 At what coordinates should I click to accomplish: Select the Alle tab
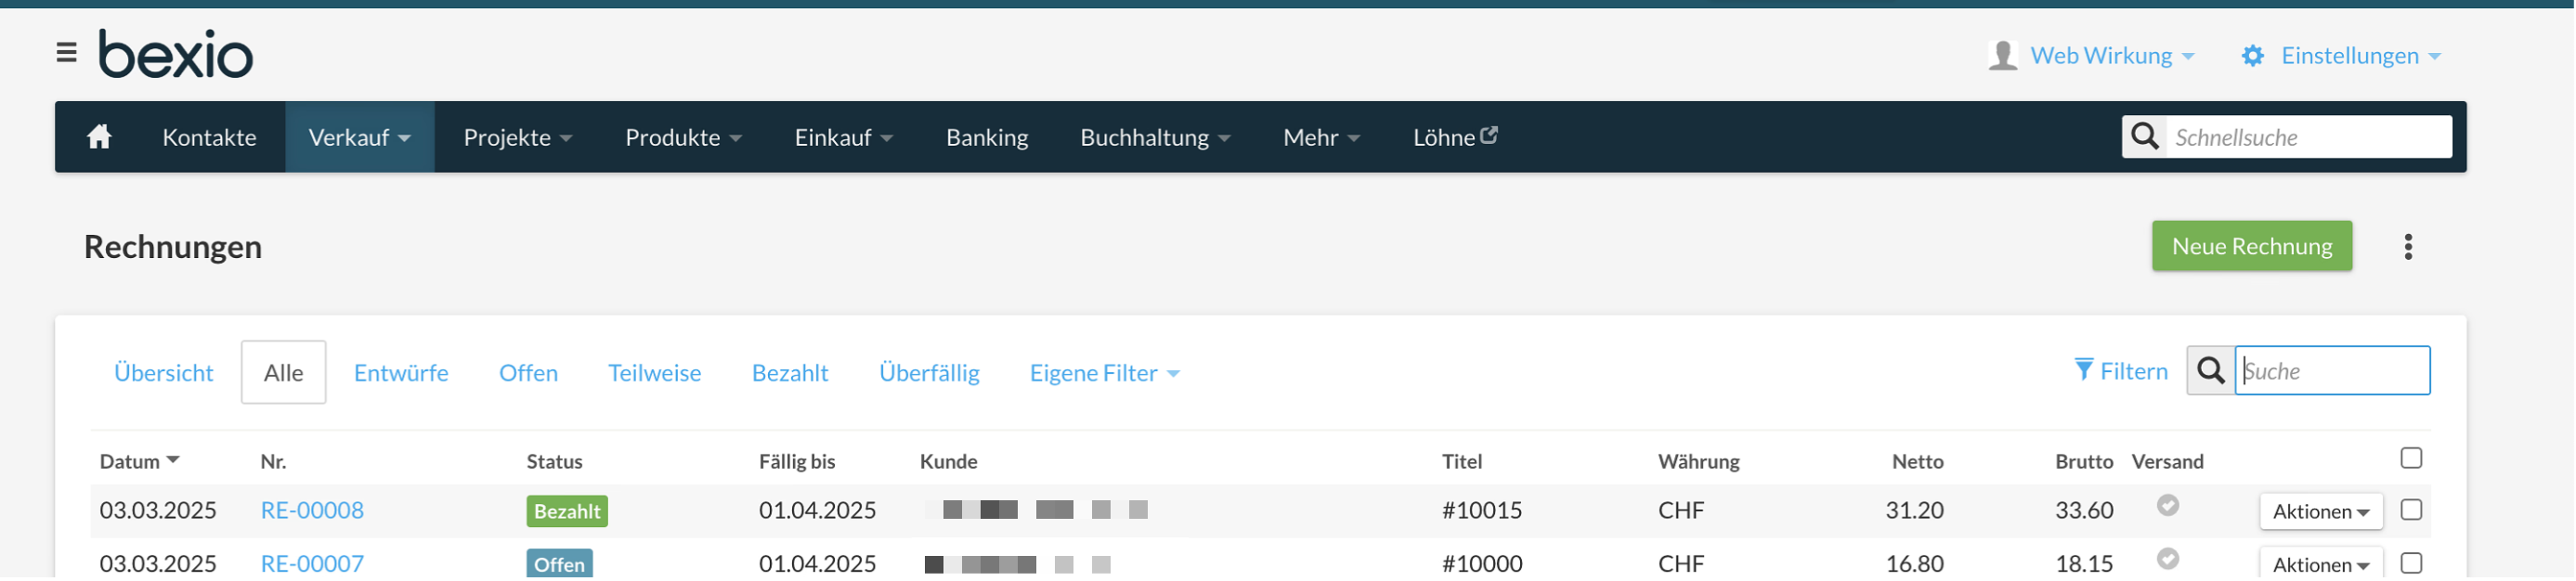tap(283, 373)
